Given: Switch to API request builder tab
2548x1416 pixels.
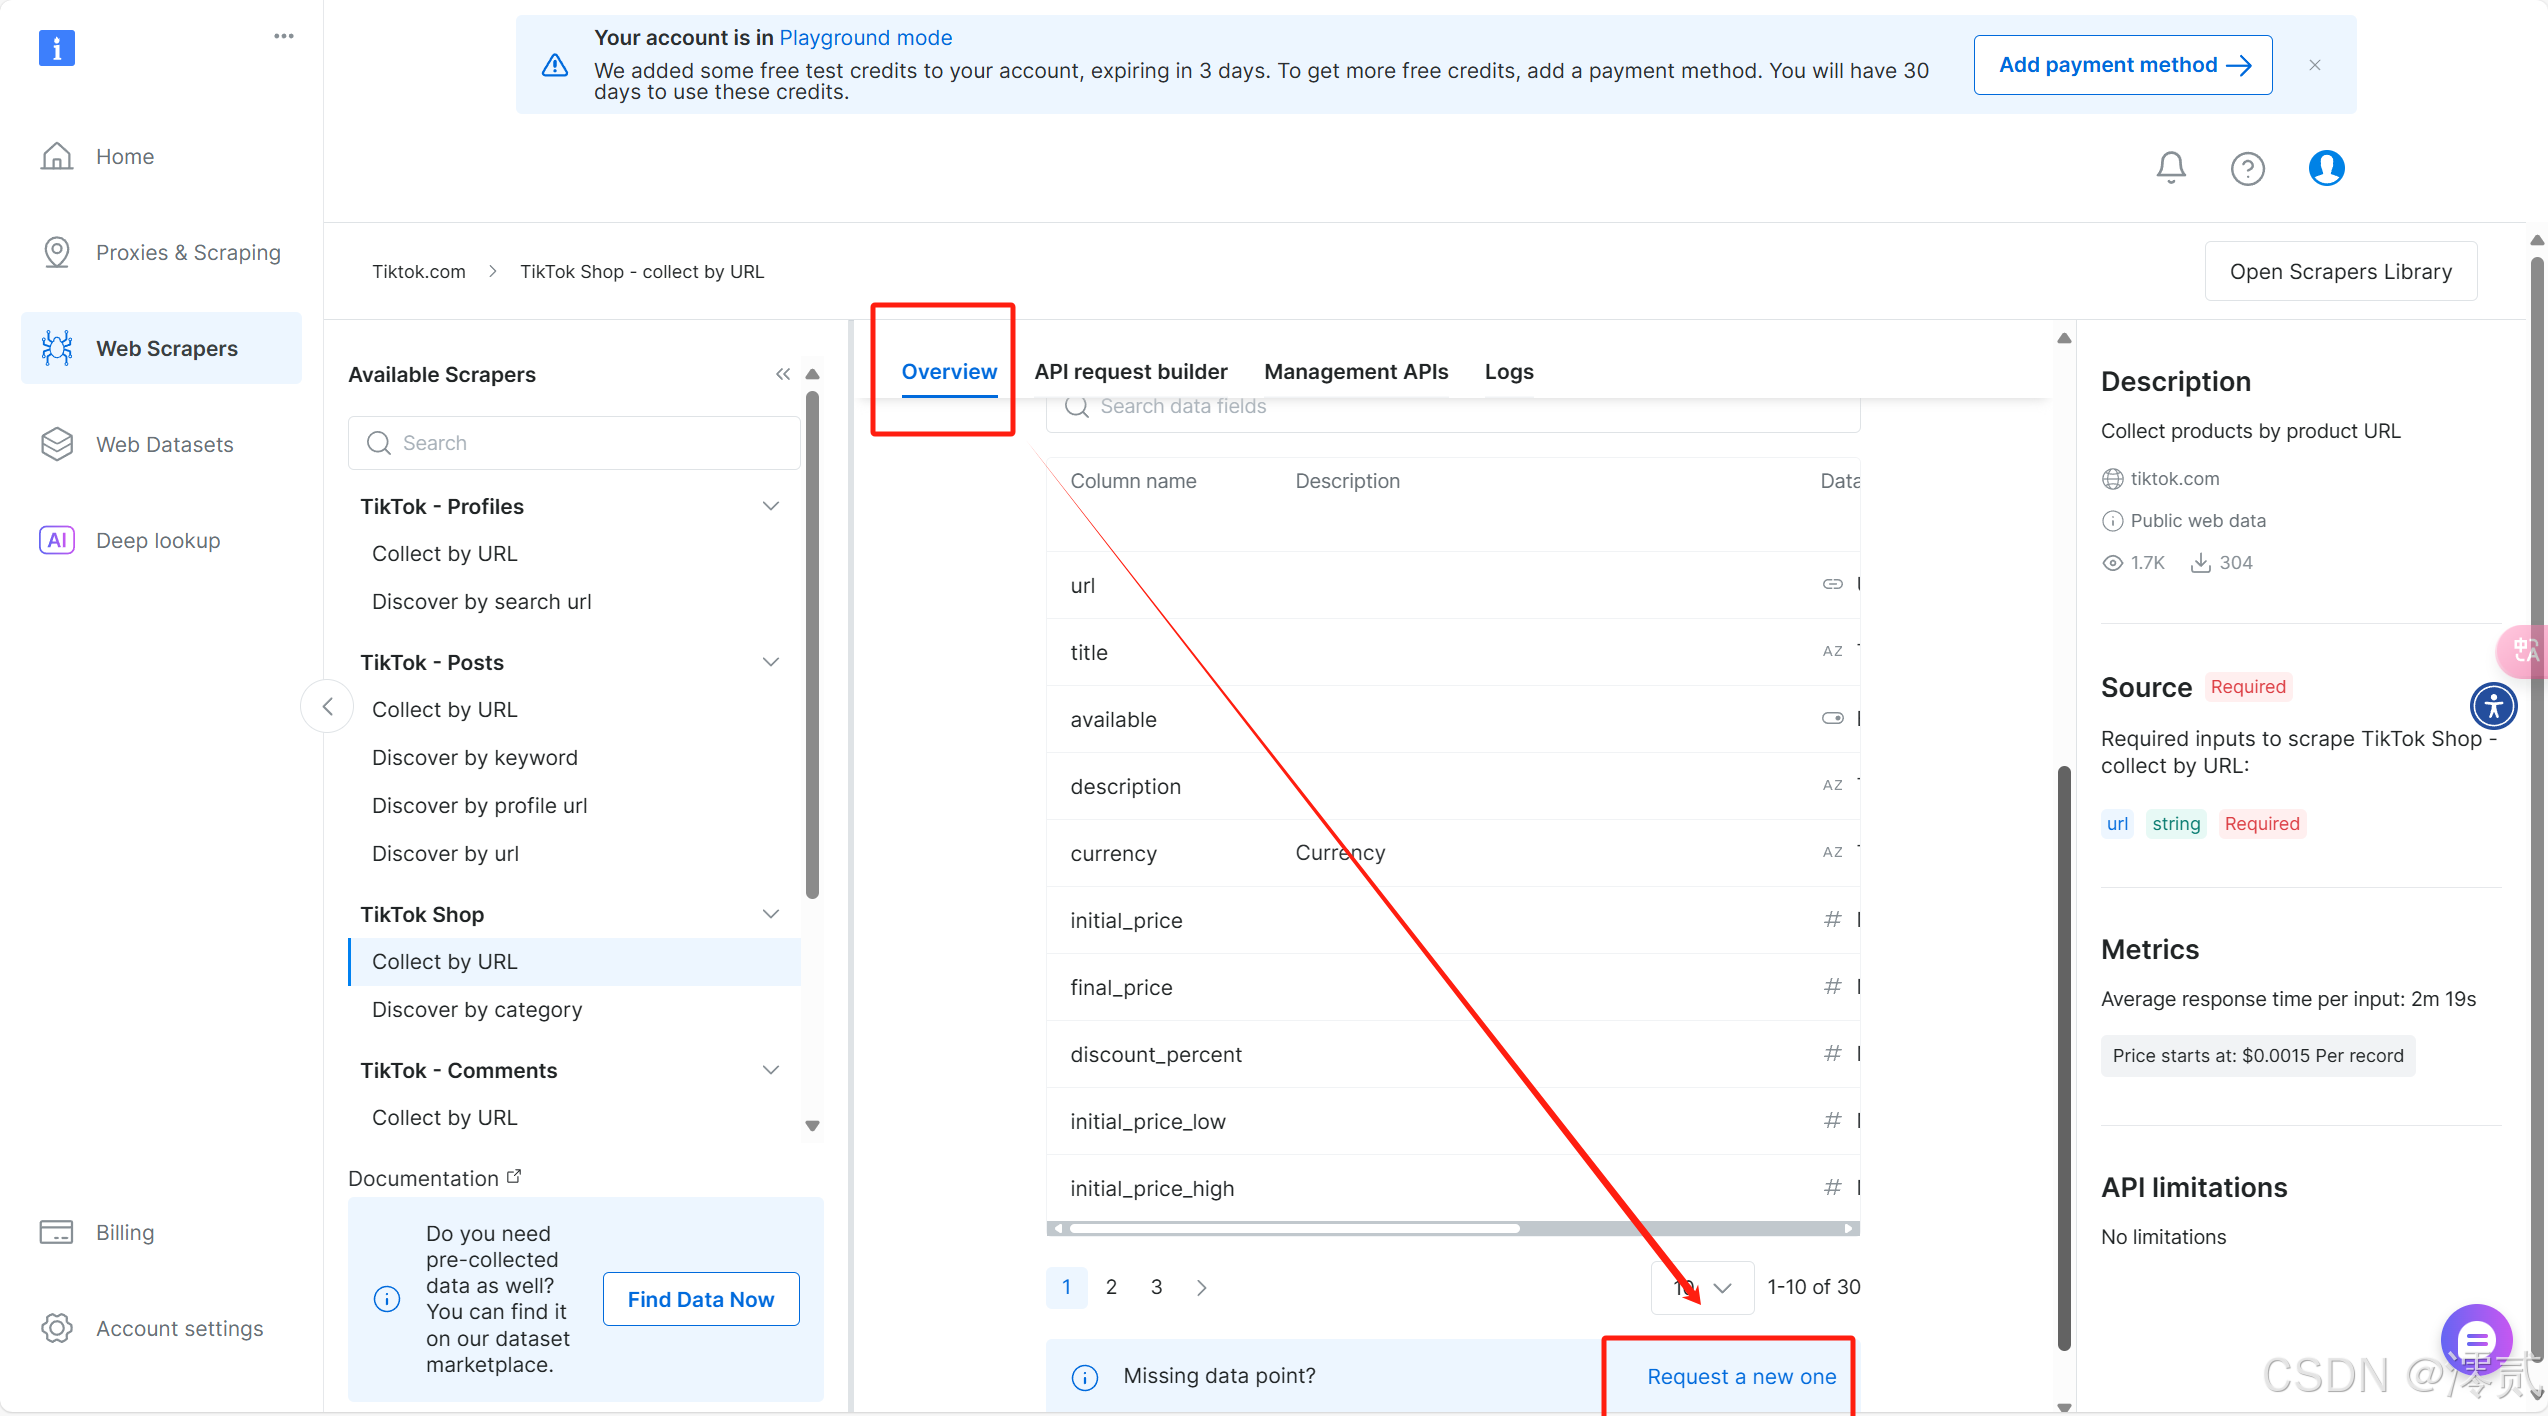Looking at the screenshot, I should click(x=1130, y=372).
